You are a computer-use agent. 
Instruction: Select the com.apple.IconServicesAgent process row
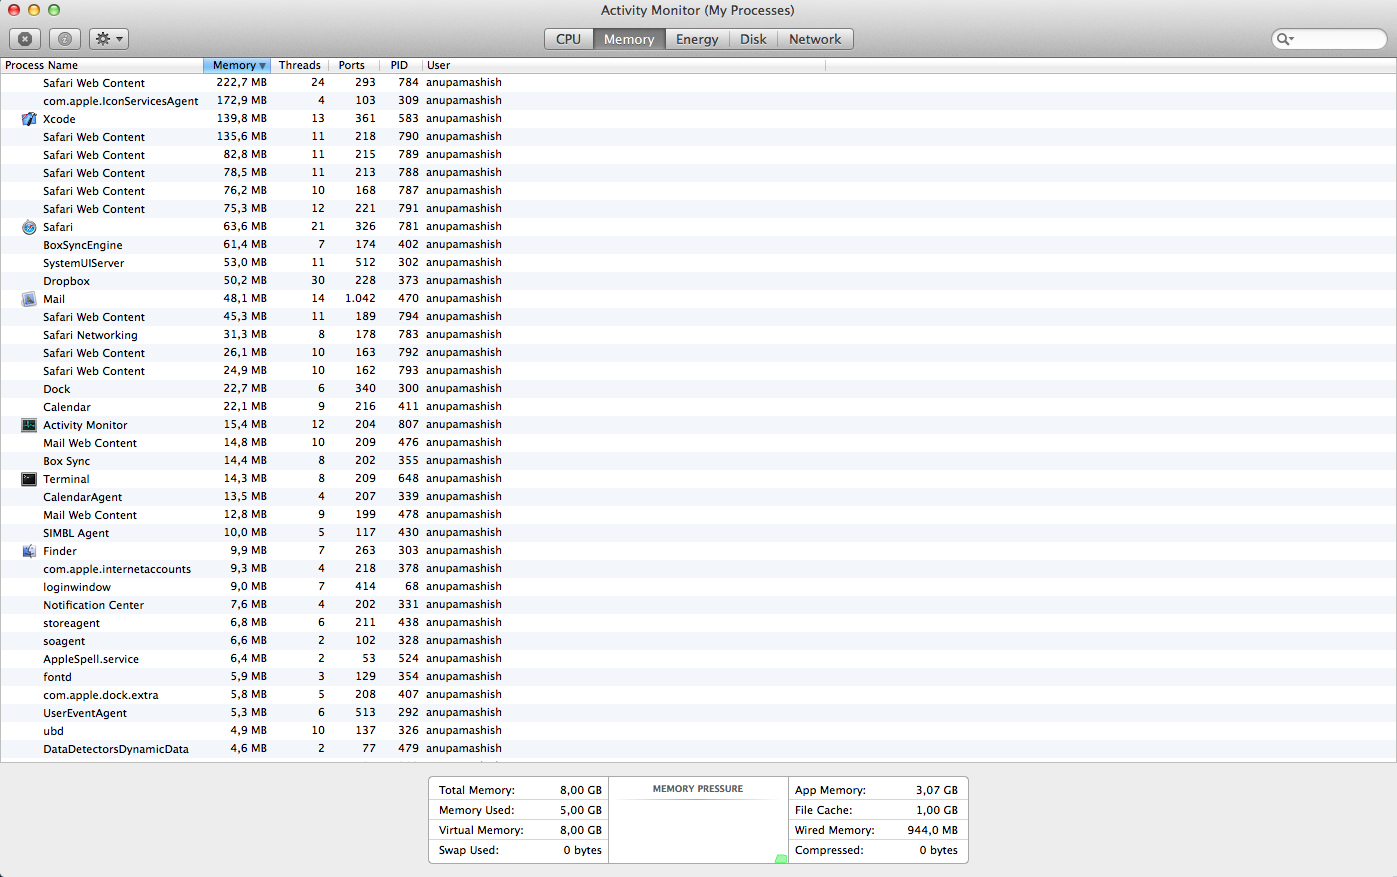point(698,101)
